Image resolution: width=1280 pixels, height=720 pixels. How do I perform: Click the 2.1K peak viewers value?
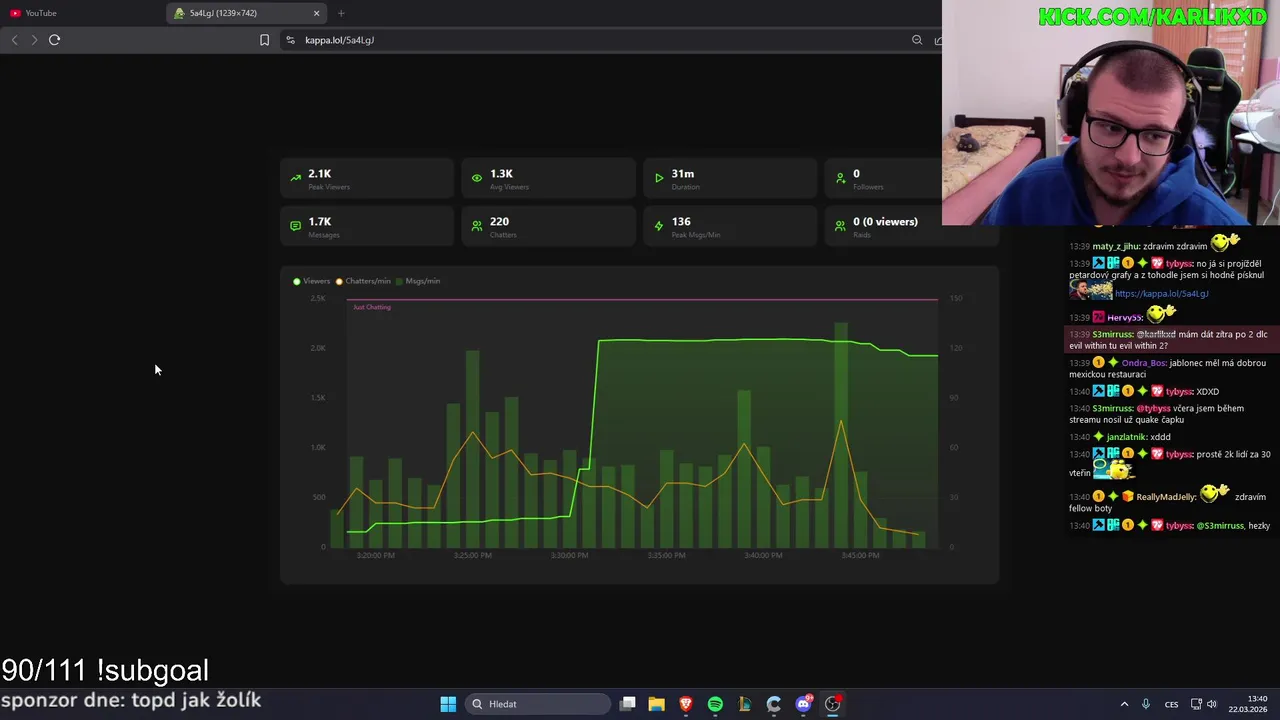pos(319,174)
